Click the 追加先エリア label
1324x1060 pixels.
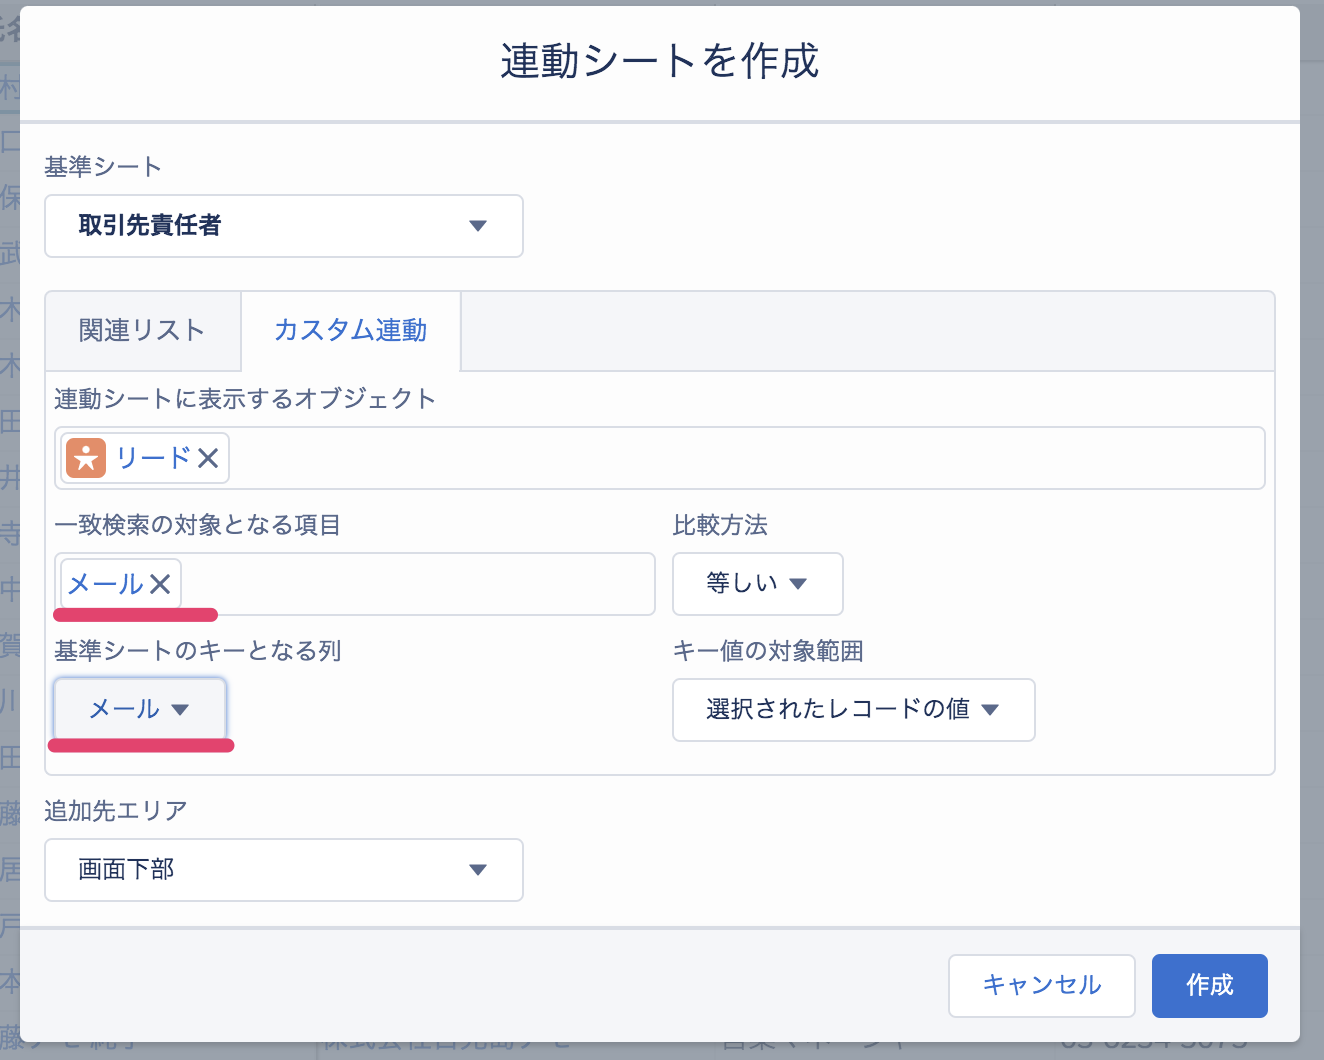click(116, 811)
